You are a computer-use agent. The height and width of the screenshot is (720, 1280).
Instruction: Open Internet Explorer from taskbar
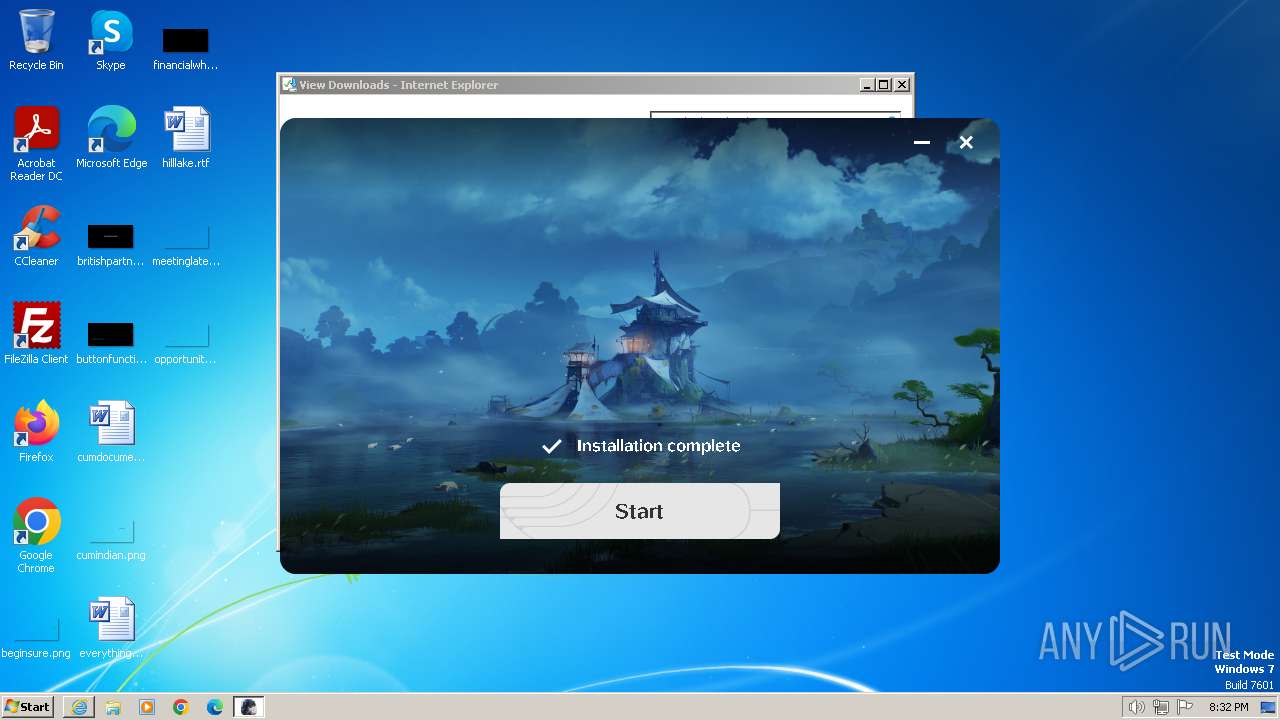[x=79, y=707]
